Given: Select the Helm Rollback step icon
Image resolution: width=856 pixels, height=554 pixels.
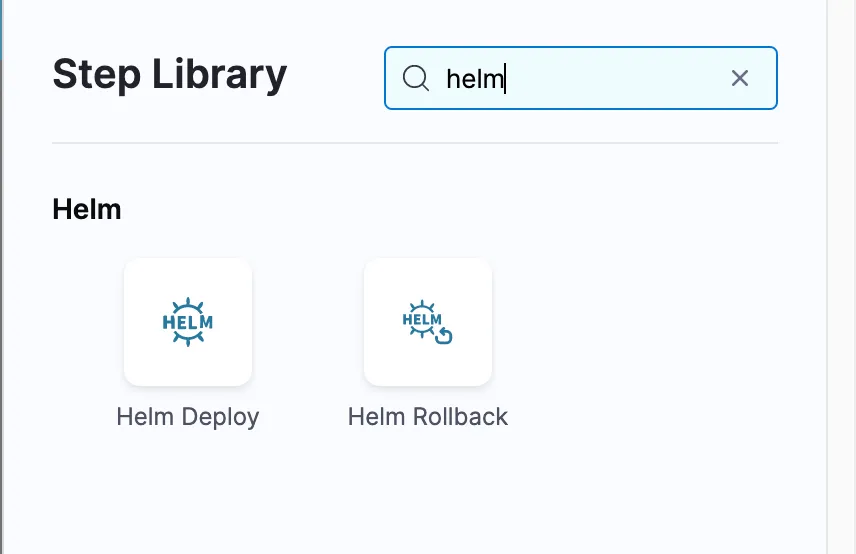Looking at the screenshot, I should tap(428, 322).
